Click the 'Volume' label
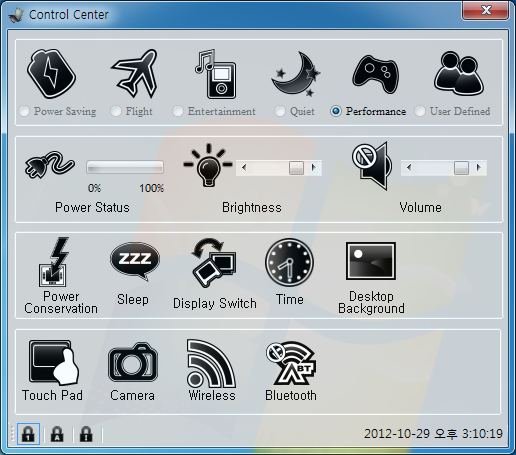516x455 pixels. coord(421,208)
